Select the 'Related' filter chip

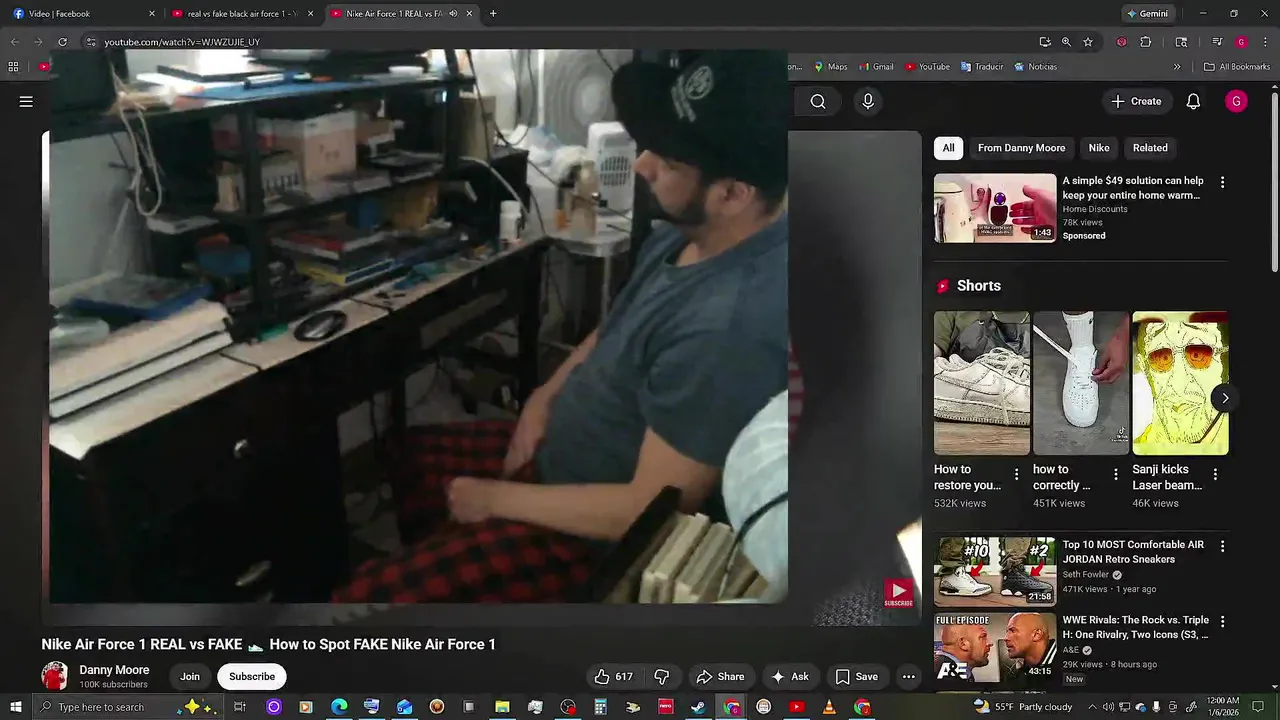click(x=1150, y=148)
